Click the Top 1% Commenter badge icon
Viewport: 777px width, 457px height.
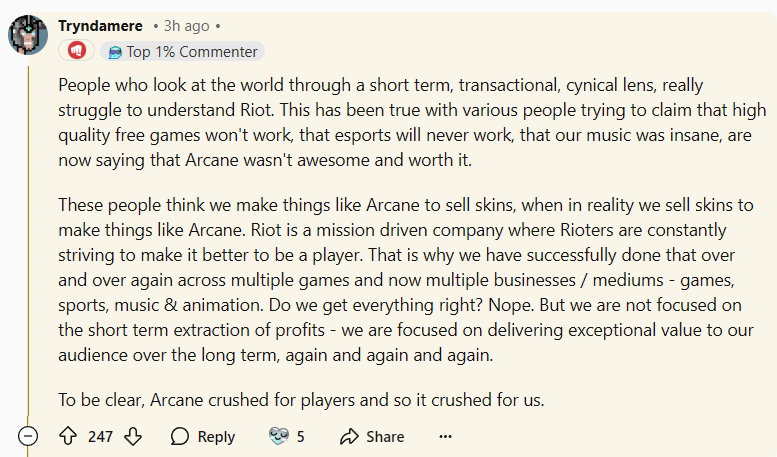point(114,52)
